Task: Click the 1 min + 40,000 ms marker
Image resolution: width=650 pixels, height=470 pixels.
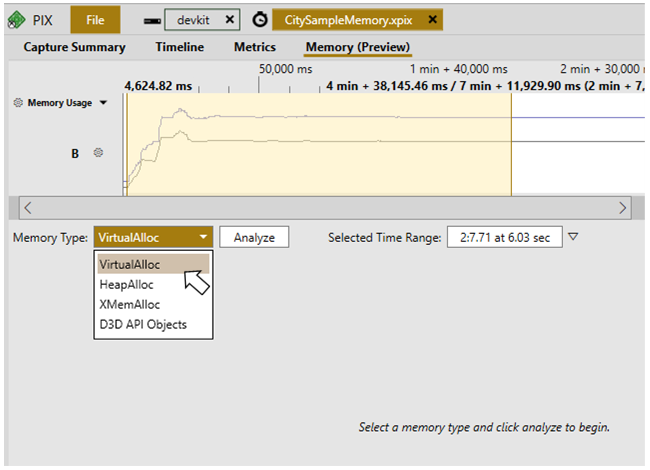Action: (458, 69)
